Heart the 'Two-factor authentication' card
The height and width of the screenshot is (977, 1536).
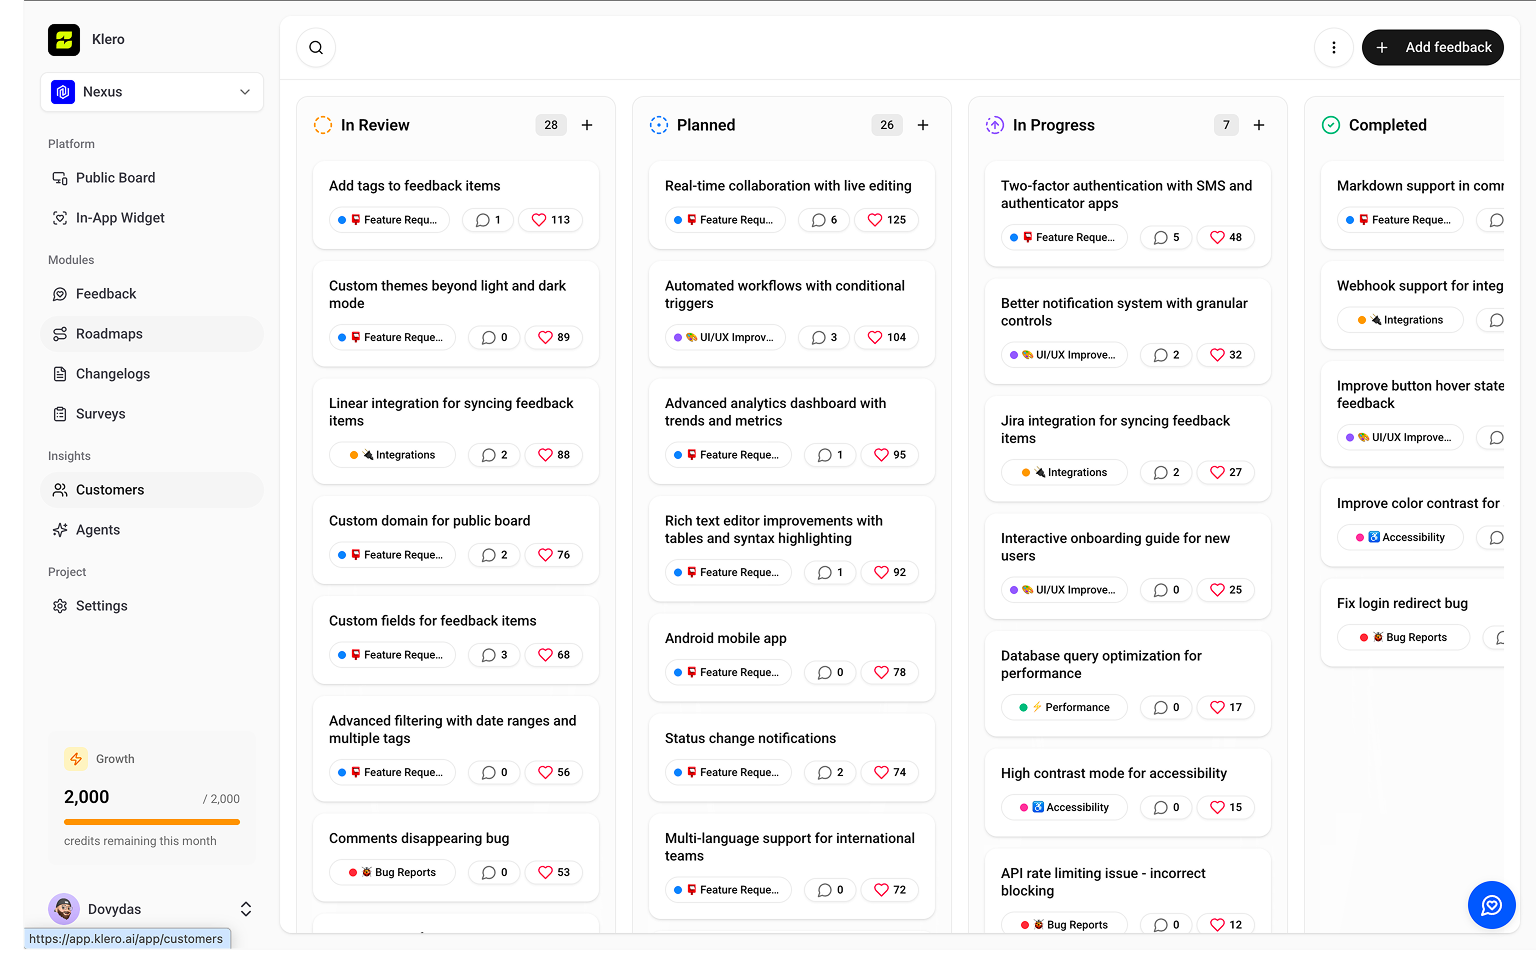pos(1226,237)
